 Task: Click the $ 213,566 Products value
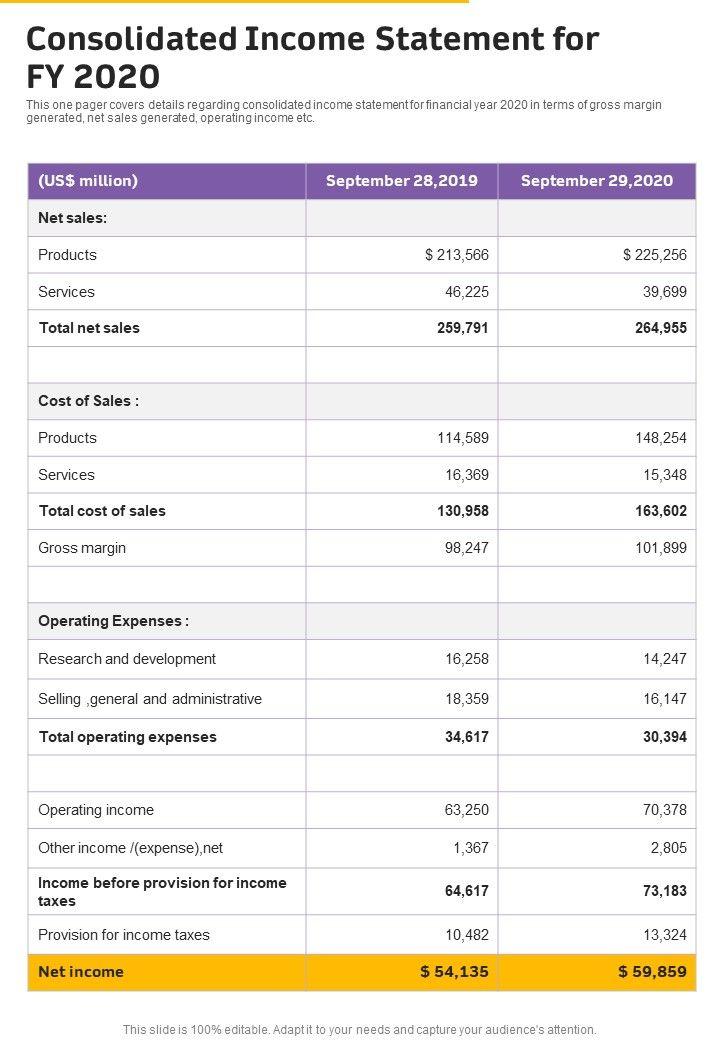[x=457, y=255]
